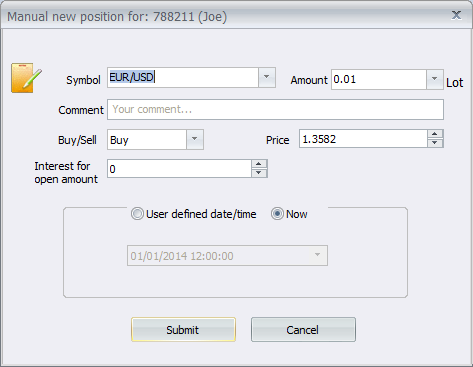
Task: Increase Price with the up arrow
Action: (435, 134)
